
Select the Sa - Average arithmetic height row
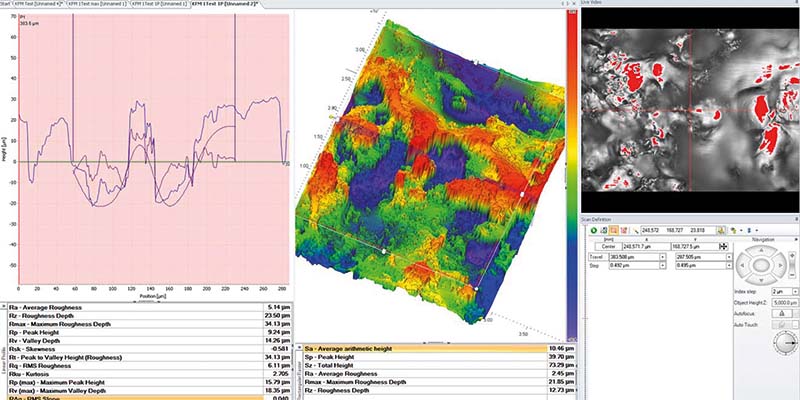tap(439, 348)
